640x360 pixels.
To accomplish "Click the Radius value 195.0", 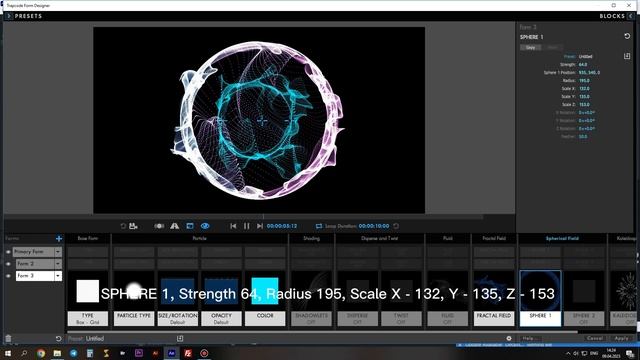I will (584, 80).
